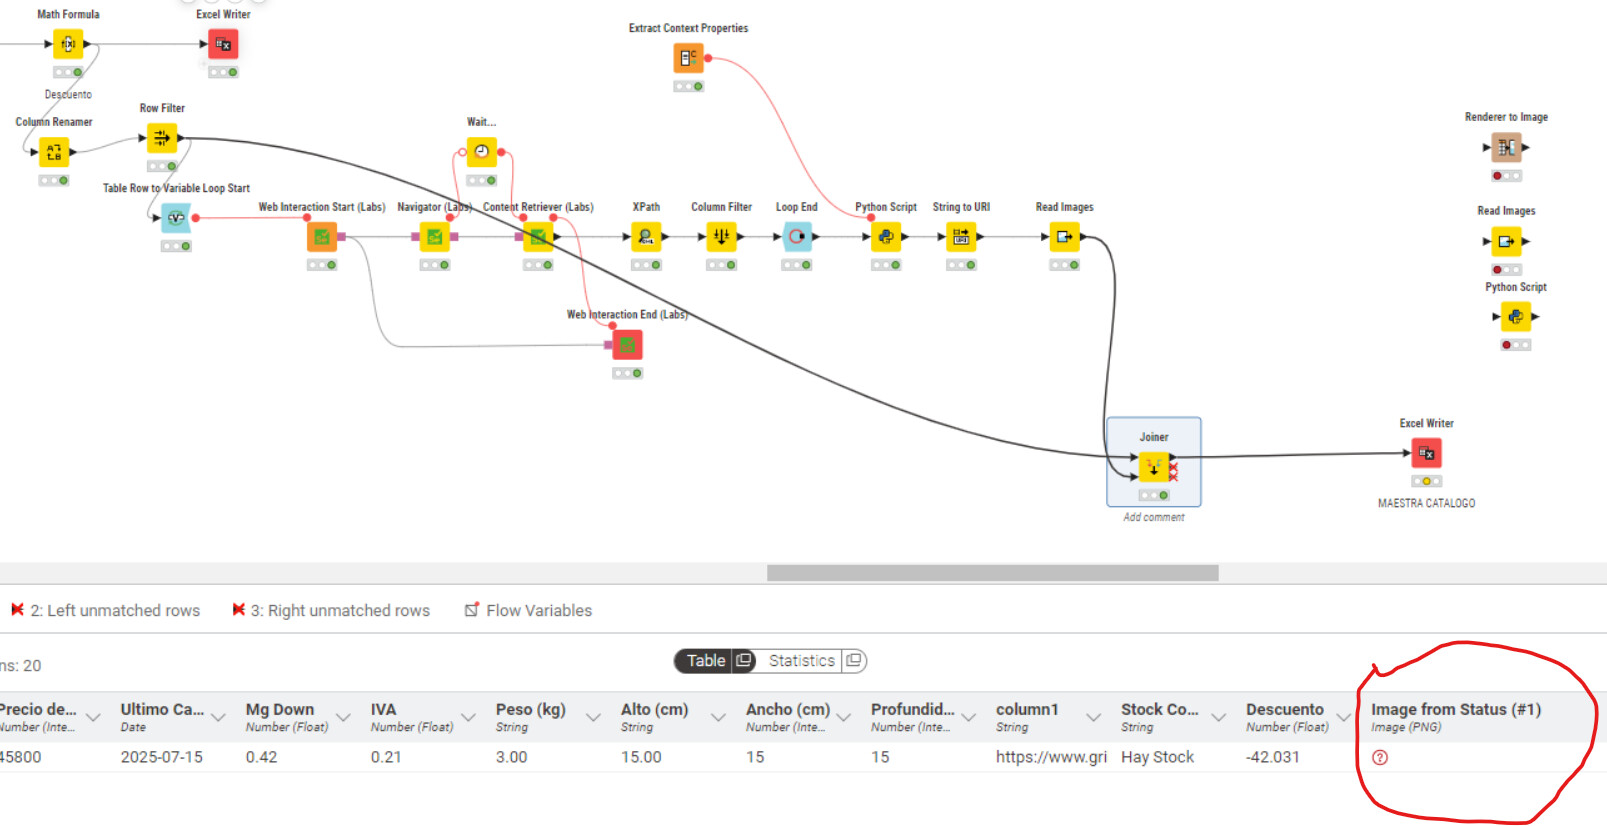Select the Extract Context Properties node
The image size is (1607, 826).
click(688, 58)
